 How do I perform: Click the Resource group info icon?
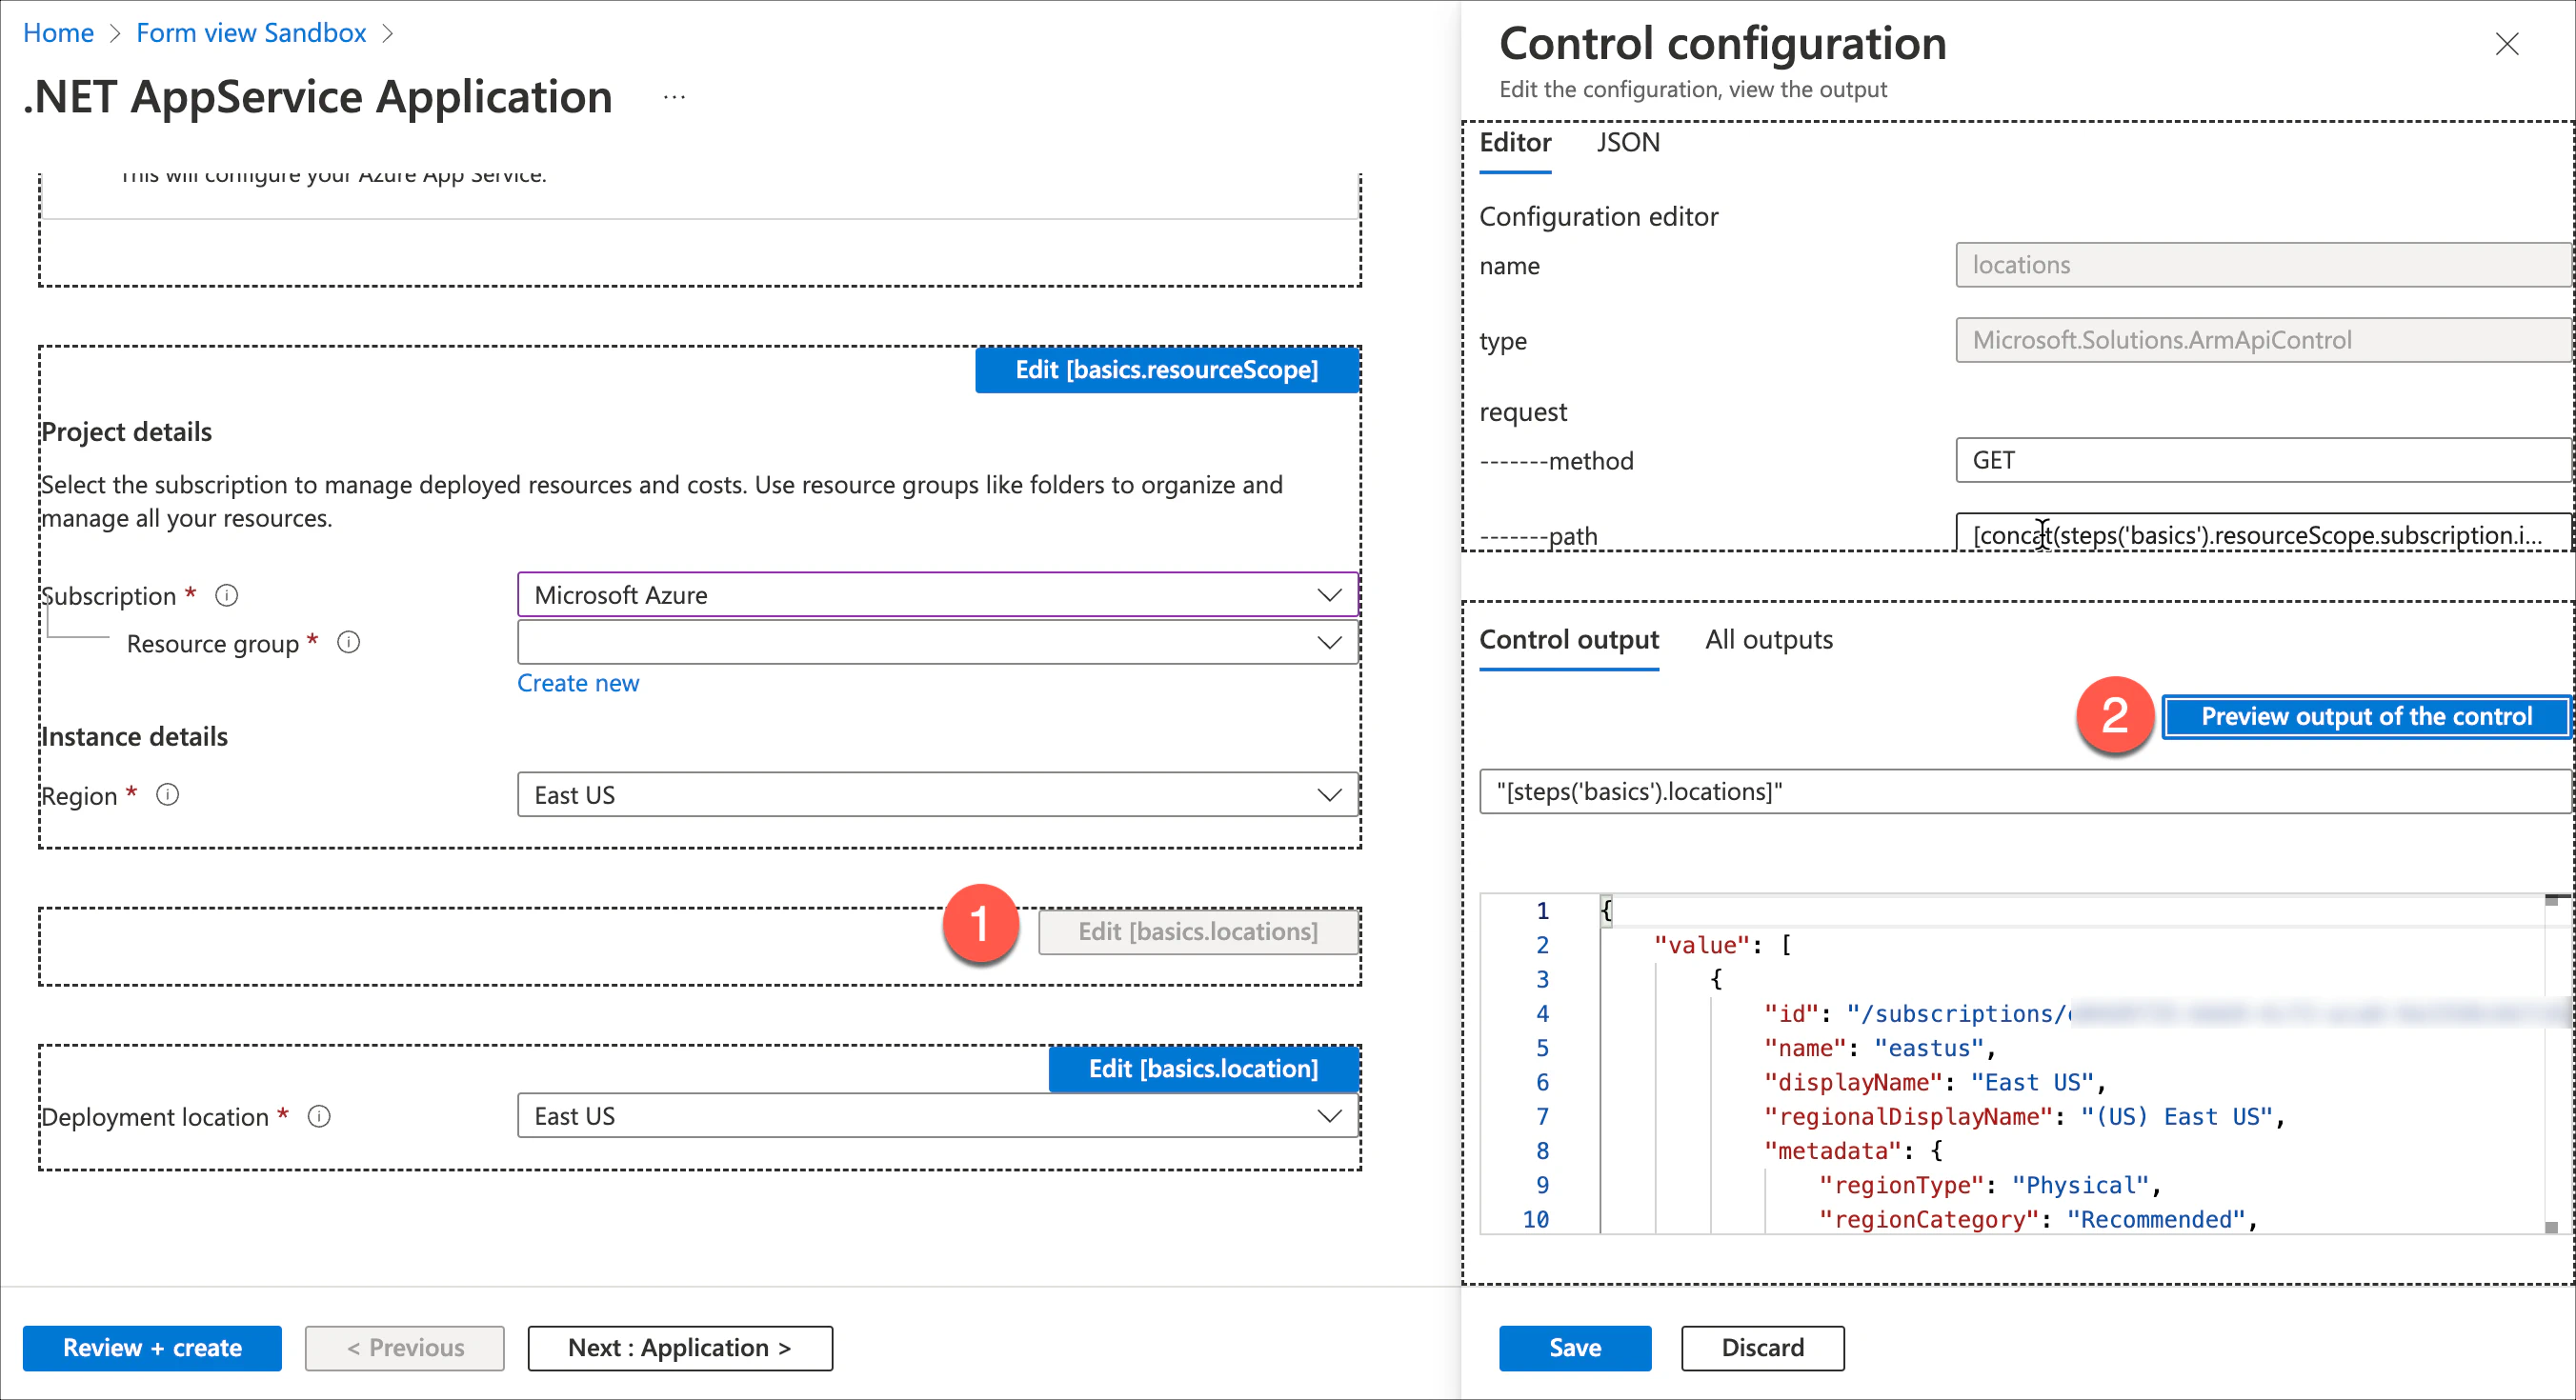[348, 643]
